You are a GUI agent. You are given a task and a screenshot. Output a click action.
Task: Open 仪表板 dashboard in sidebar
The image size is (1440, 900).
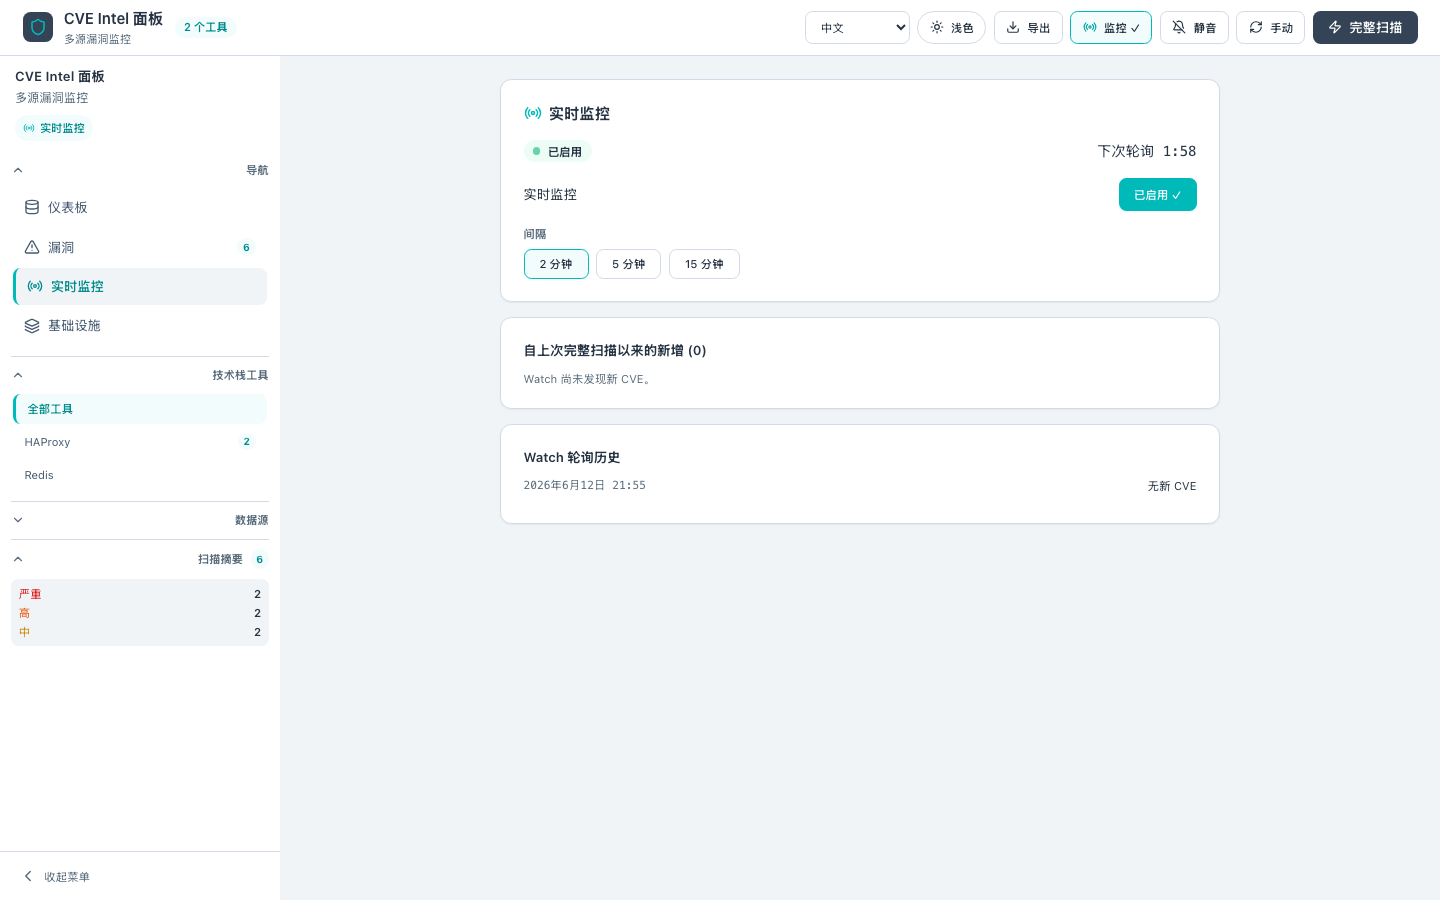coord(140,207)
